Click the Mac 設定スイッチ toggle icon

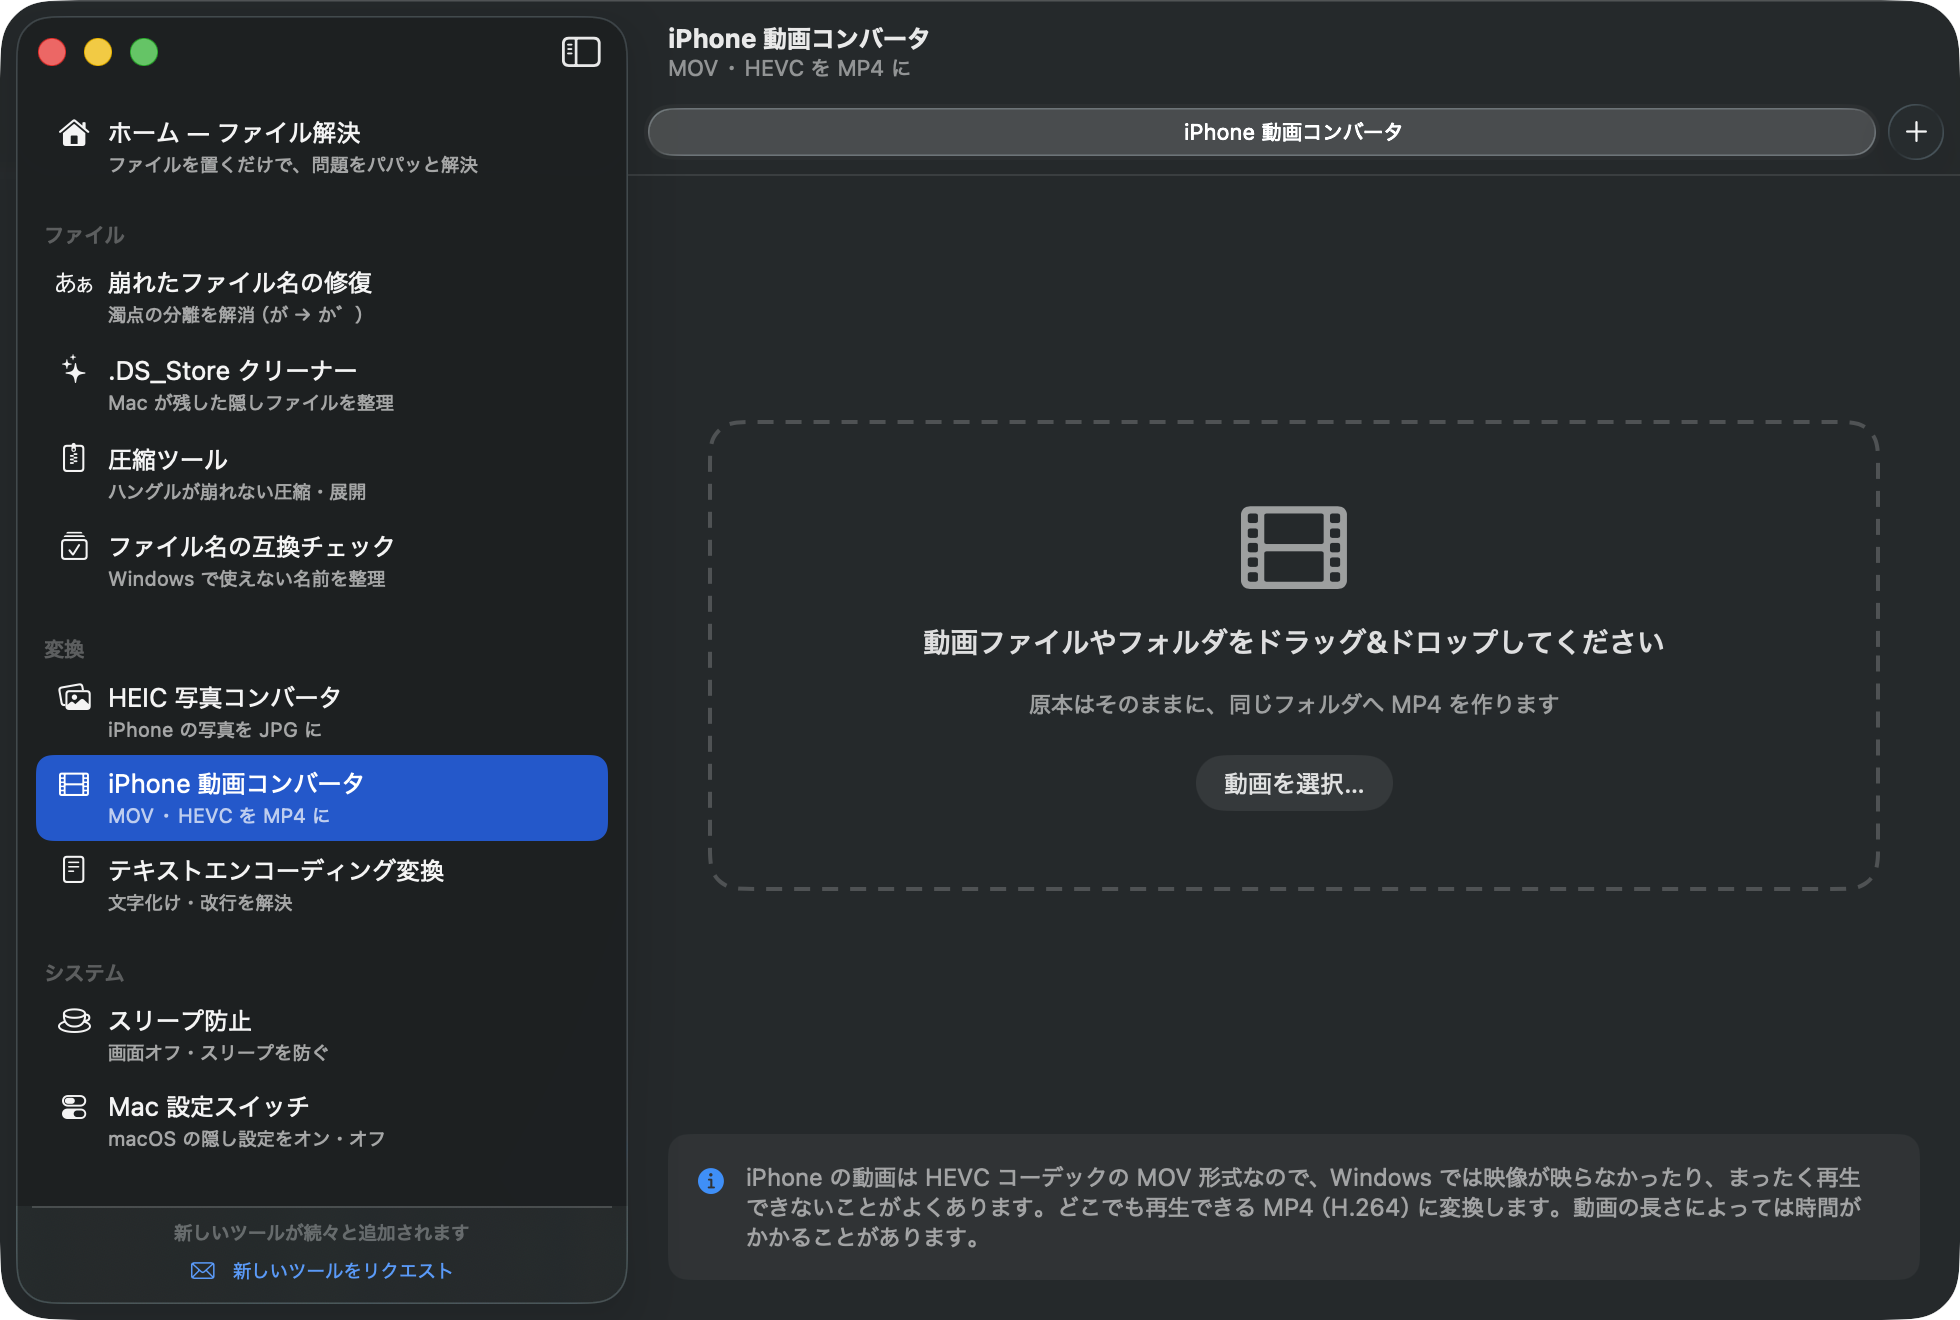[74, 1107]
